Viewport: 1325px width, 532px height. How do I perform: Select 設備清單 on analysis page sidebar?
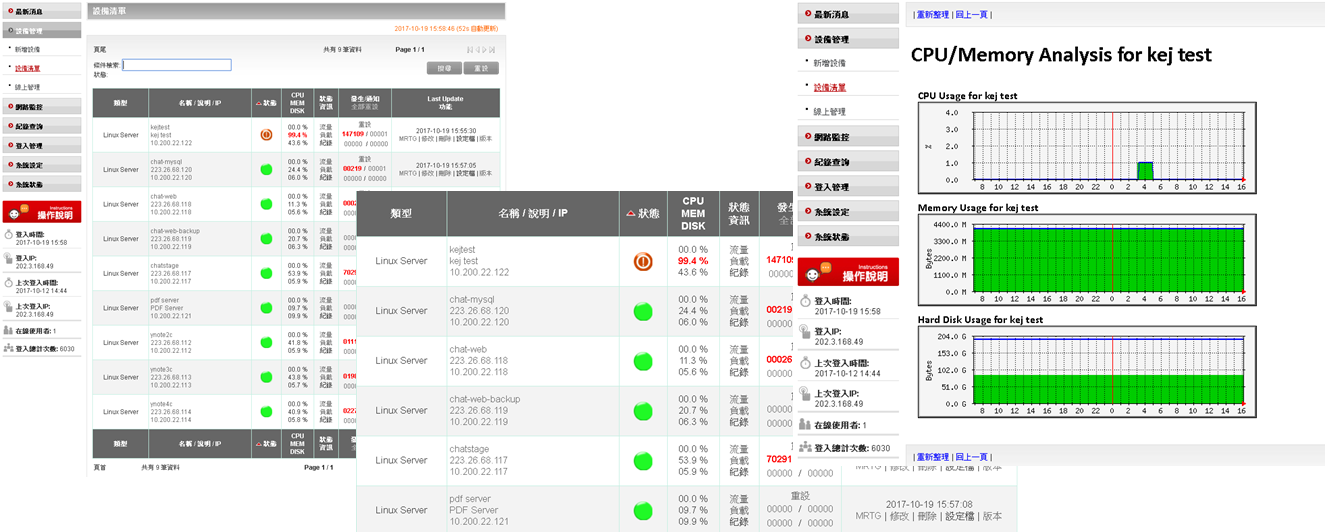point(829,88)
